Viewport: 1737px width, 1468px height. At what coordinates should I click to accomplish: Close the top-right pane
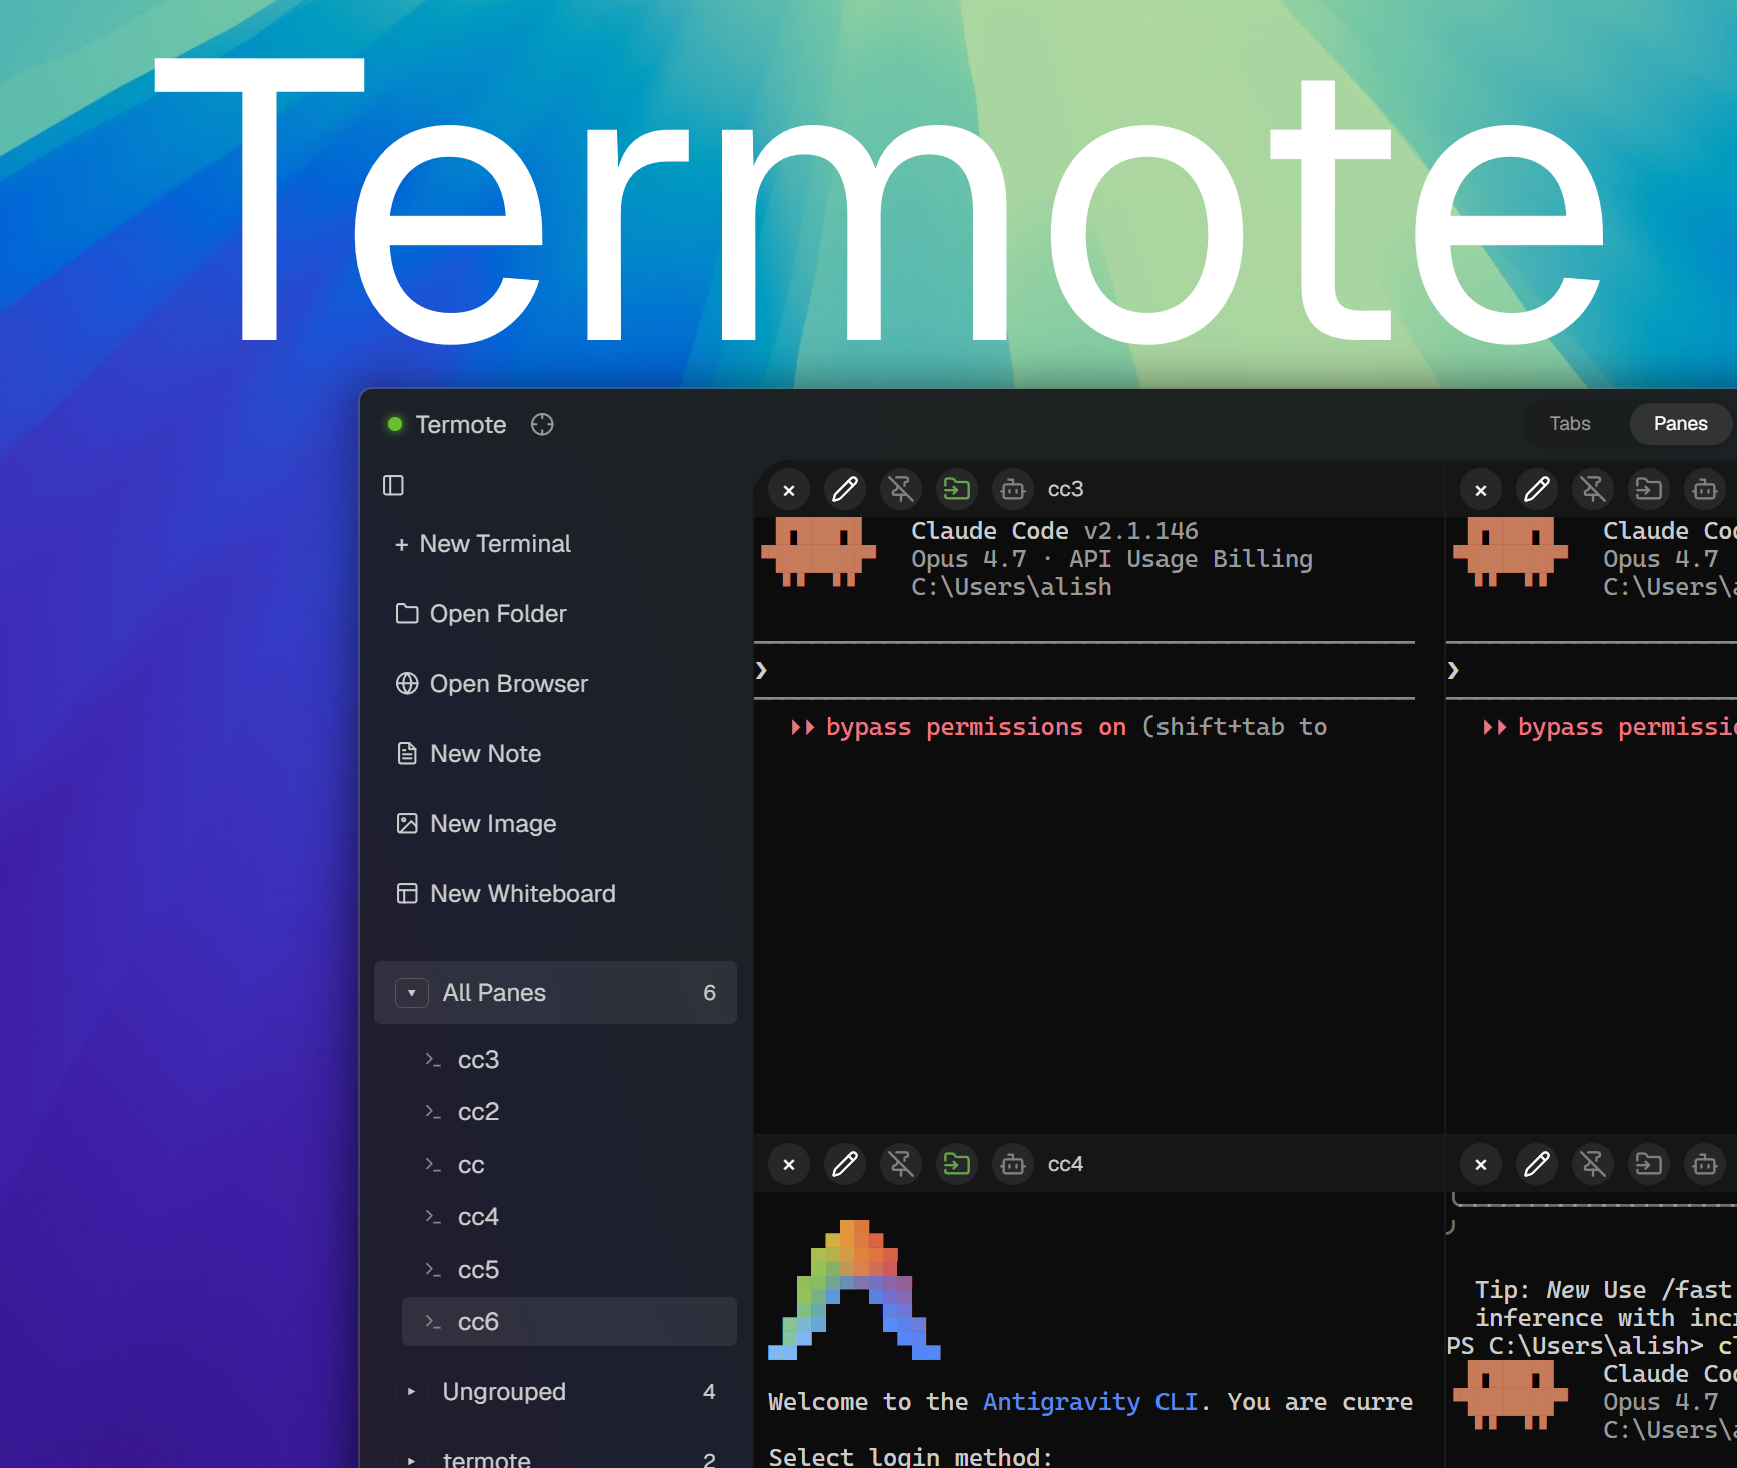pyautogui.click(x=1481, y=490)
